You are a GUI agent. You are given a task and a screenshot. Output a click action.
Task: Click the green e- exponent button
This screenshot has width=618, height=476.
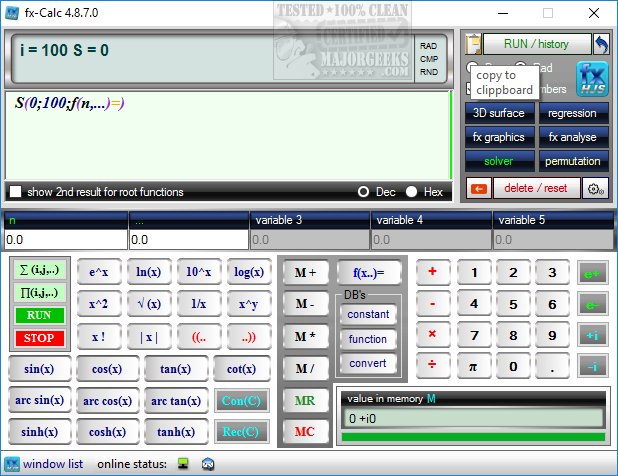(592, 304)
